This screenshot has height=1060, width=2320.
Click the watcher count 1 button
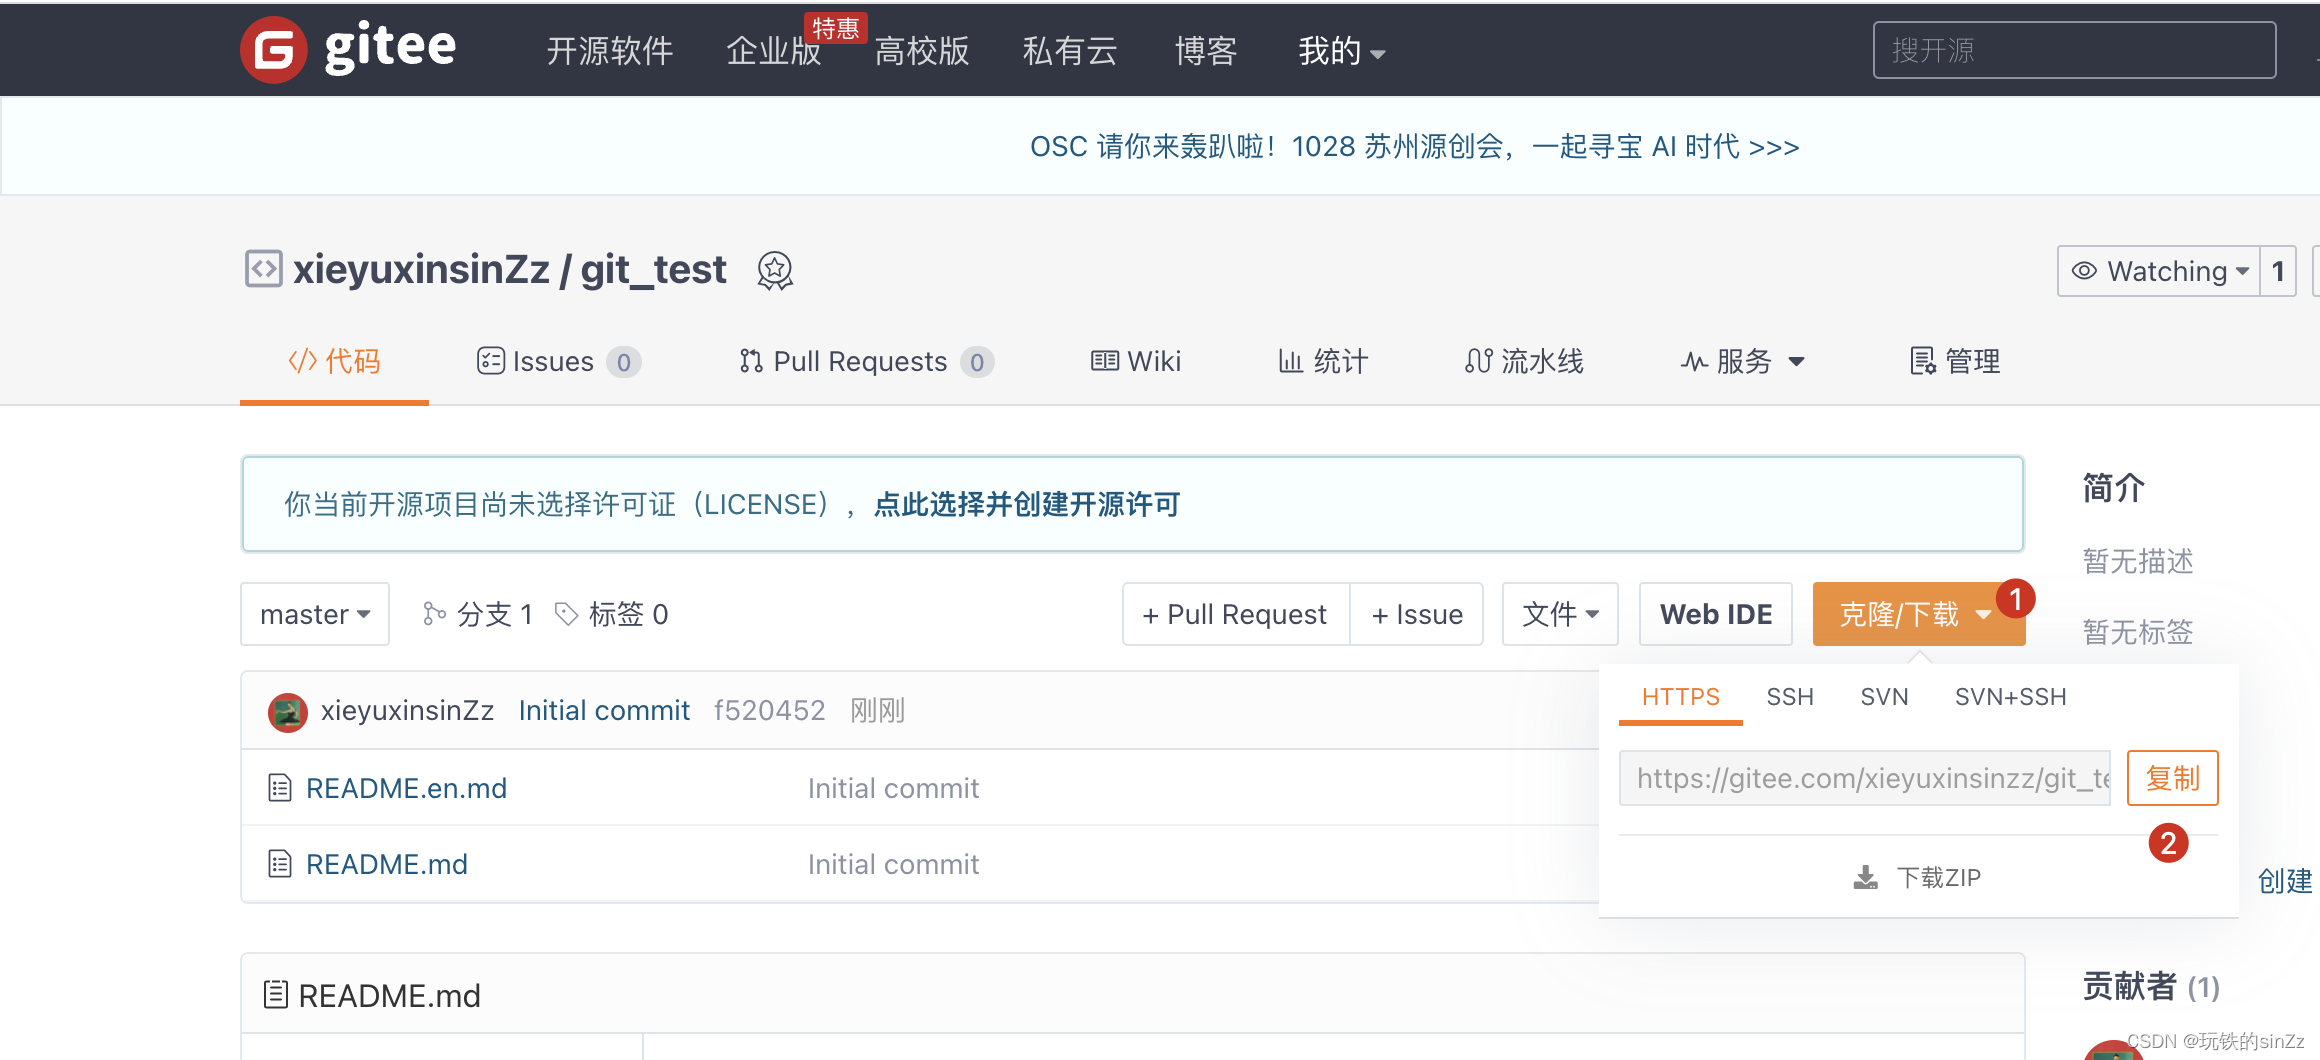(2278, 271)
